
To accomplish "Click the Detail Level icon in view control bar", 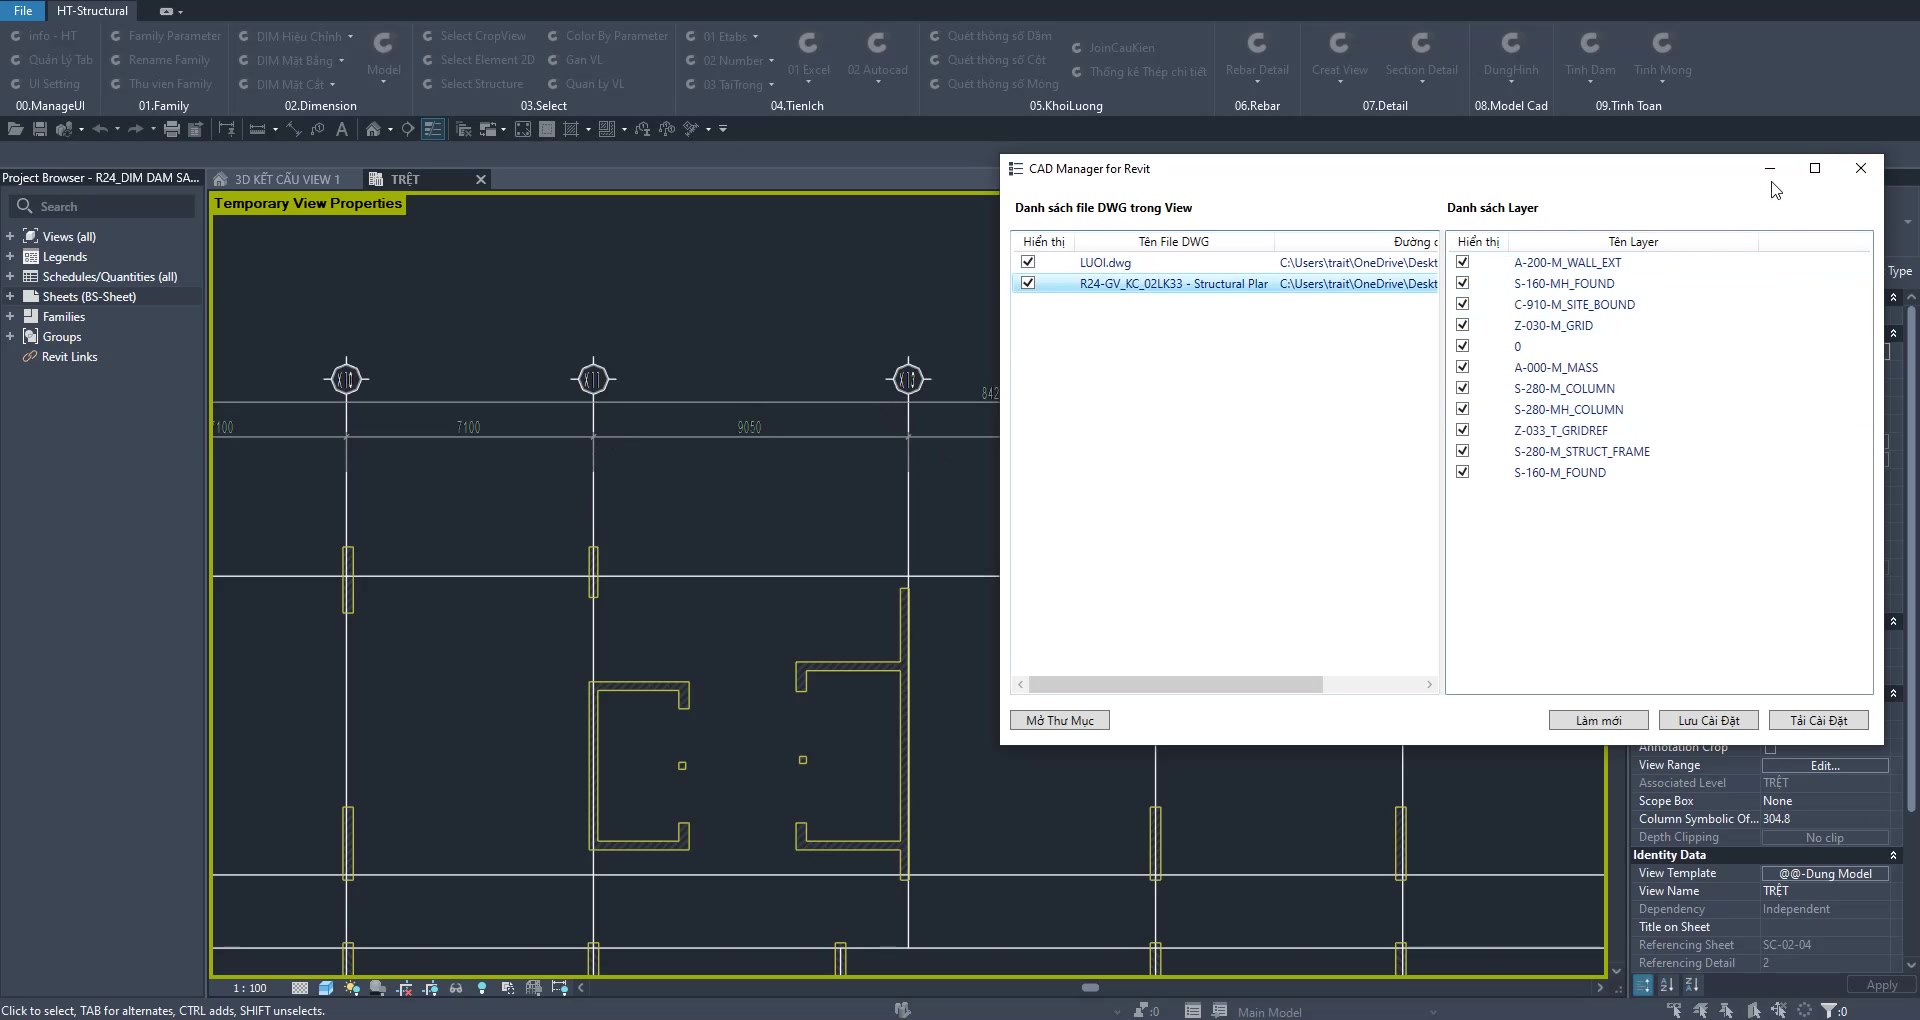I will tap(300, 988).
